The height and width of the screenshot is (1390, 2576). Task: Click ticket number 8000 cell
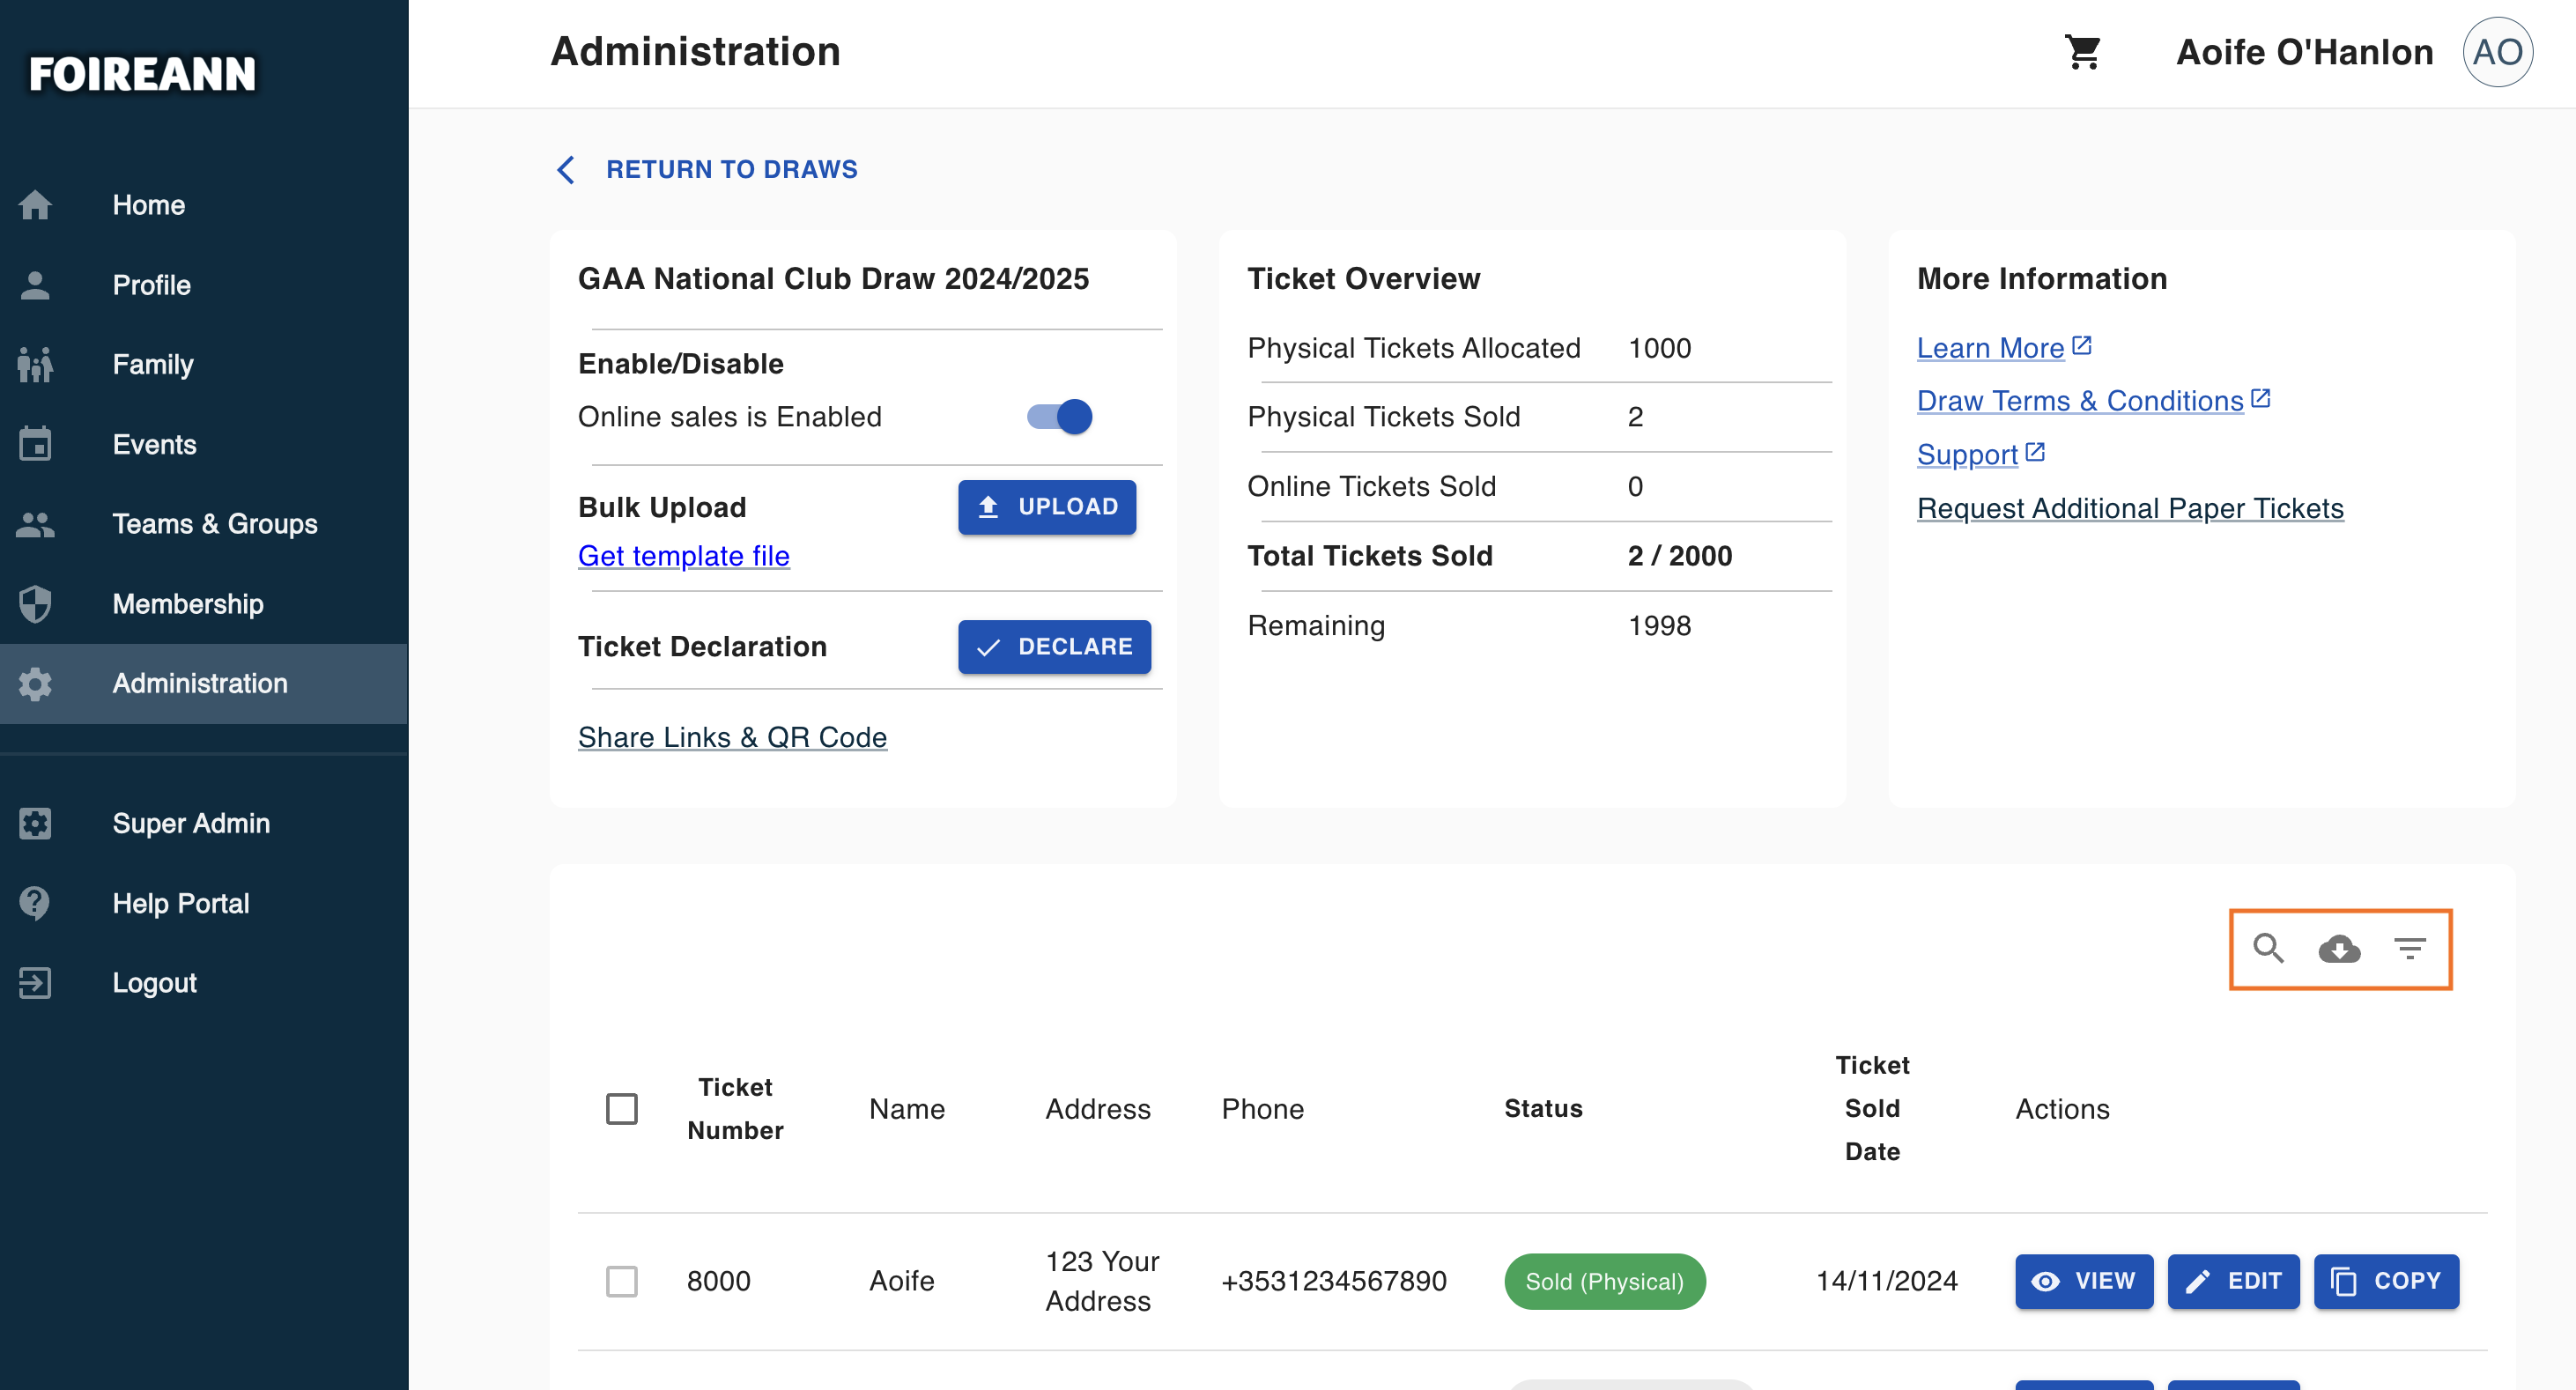pyautogui.click(x=718, y=1281)
